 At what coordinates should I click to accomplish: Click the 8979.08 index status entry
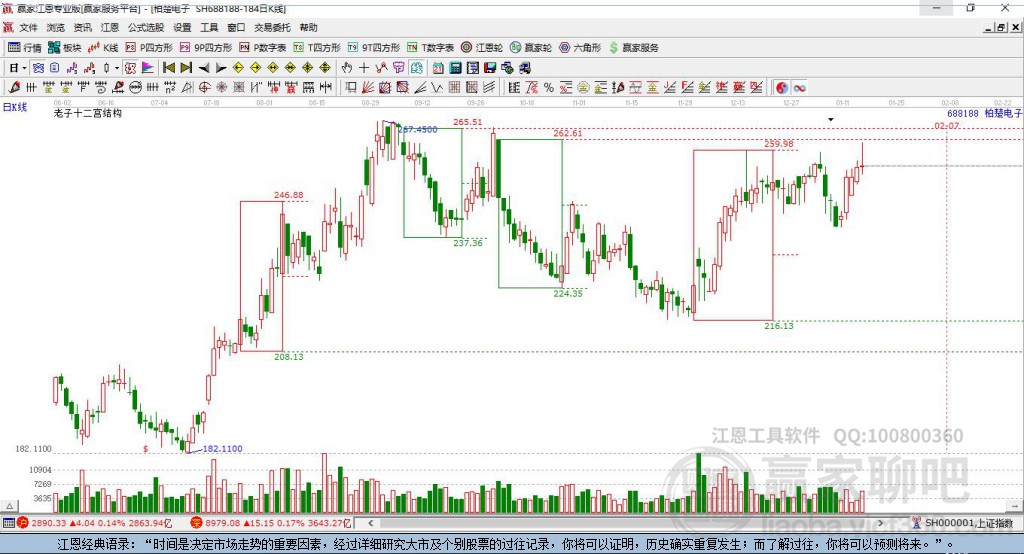(271, 523)
